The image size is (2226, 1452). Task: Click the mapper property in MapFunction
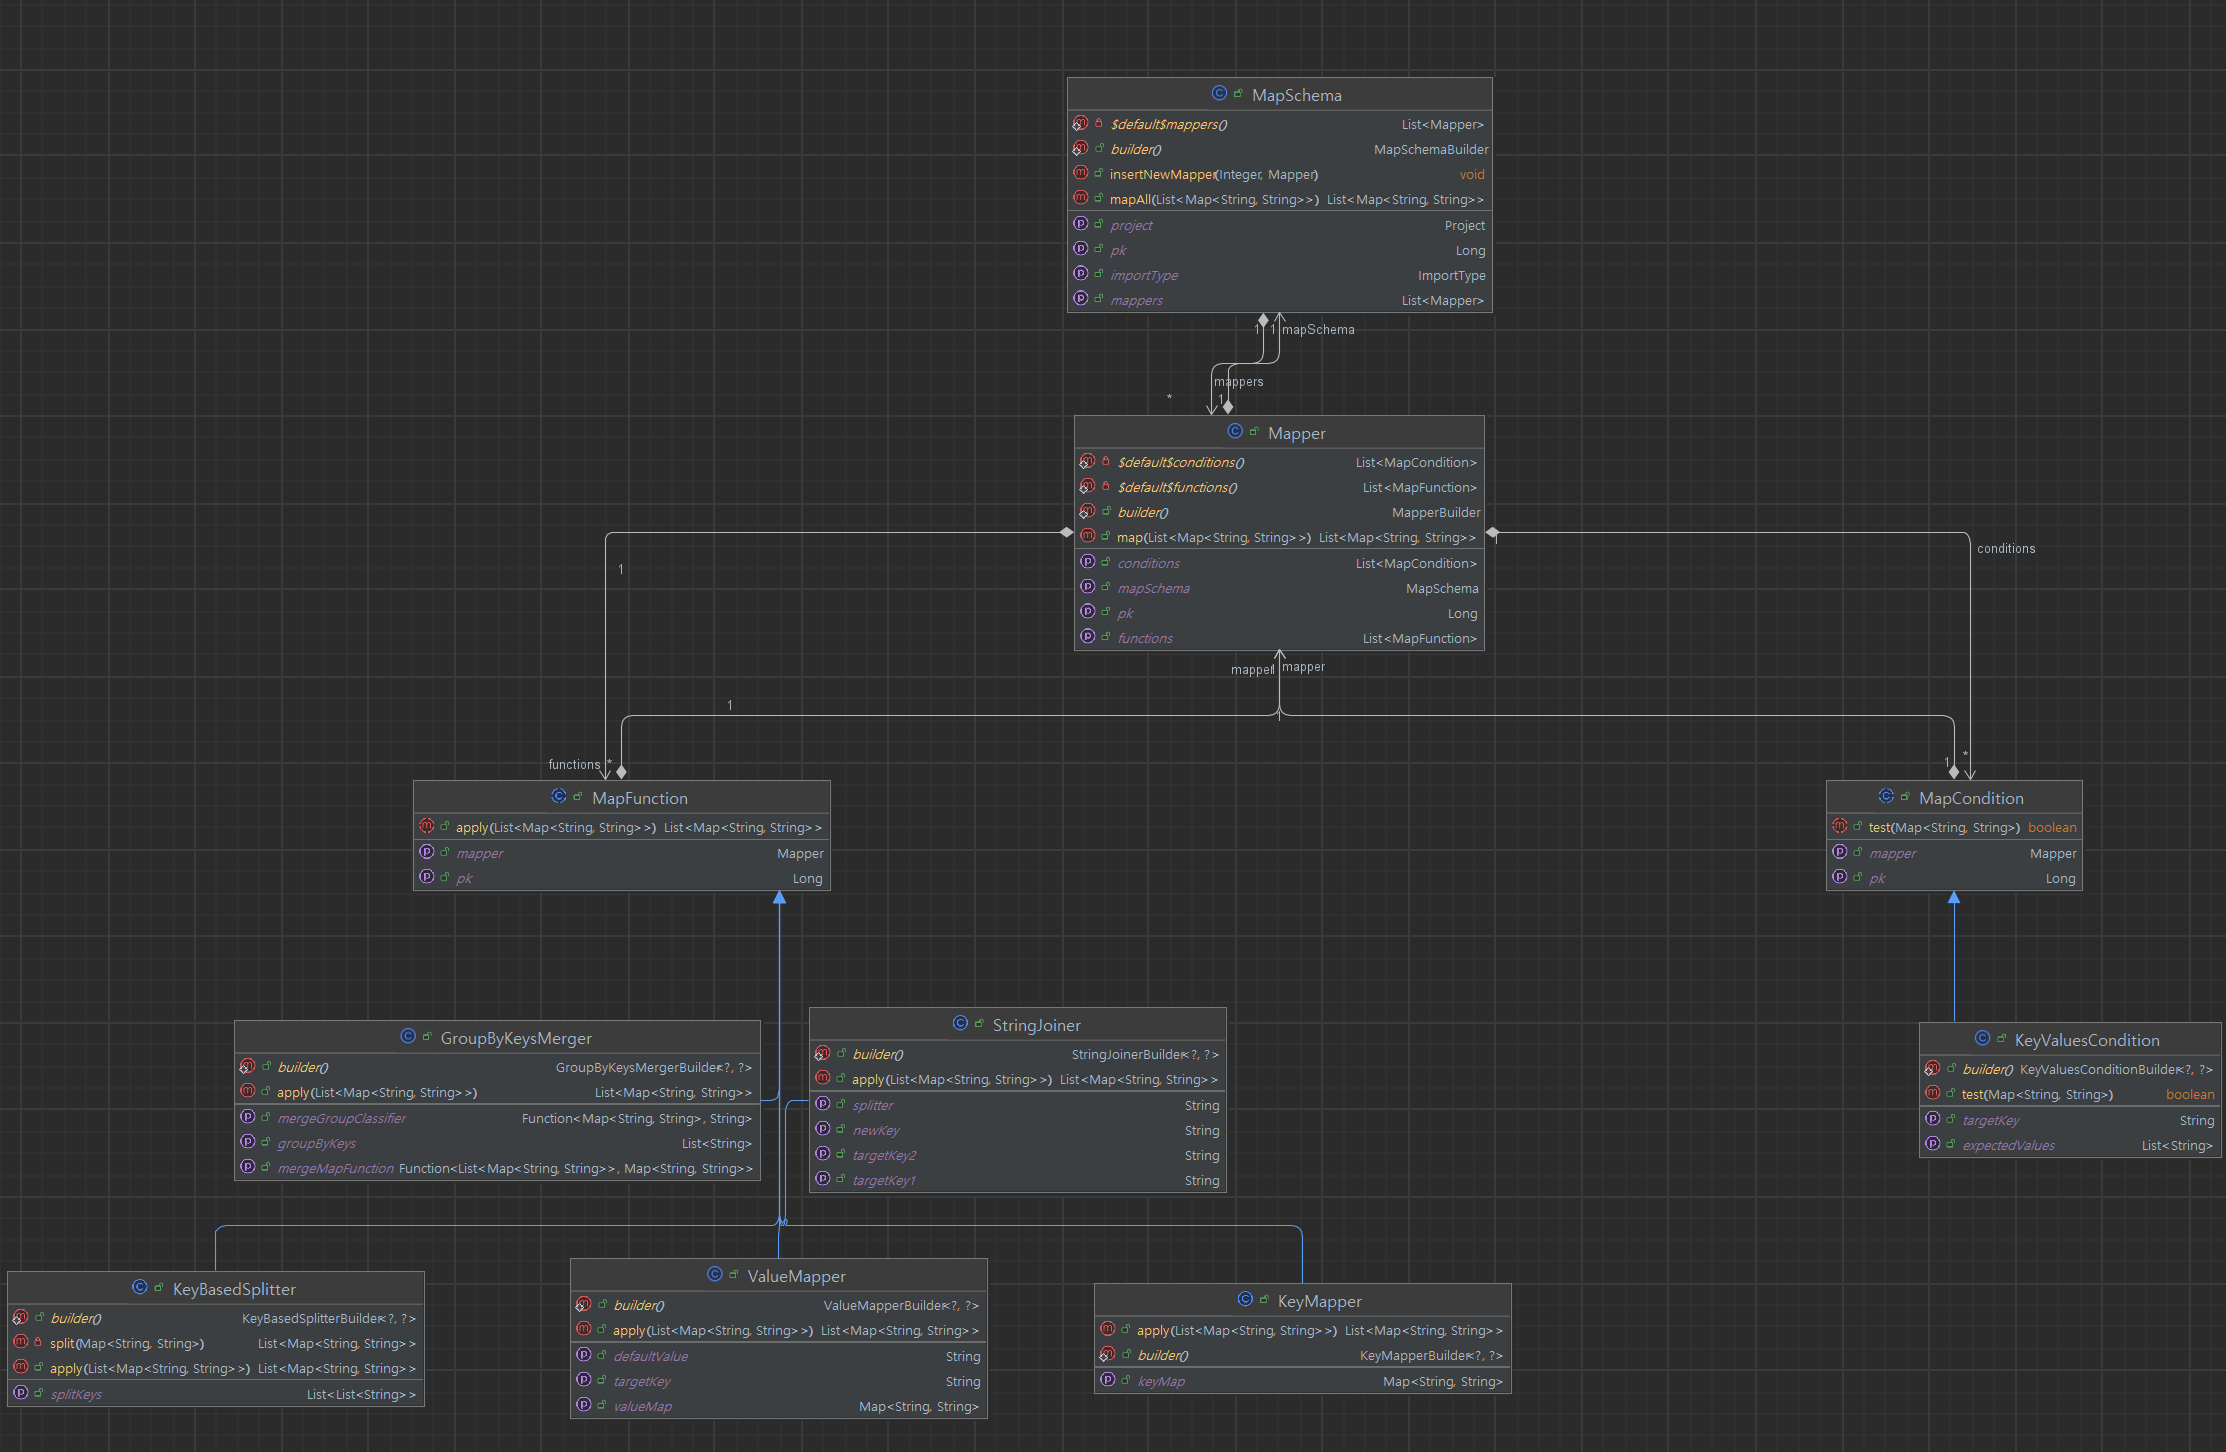coord(480,853)
